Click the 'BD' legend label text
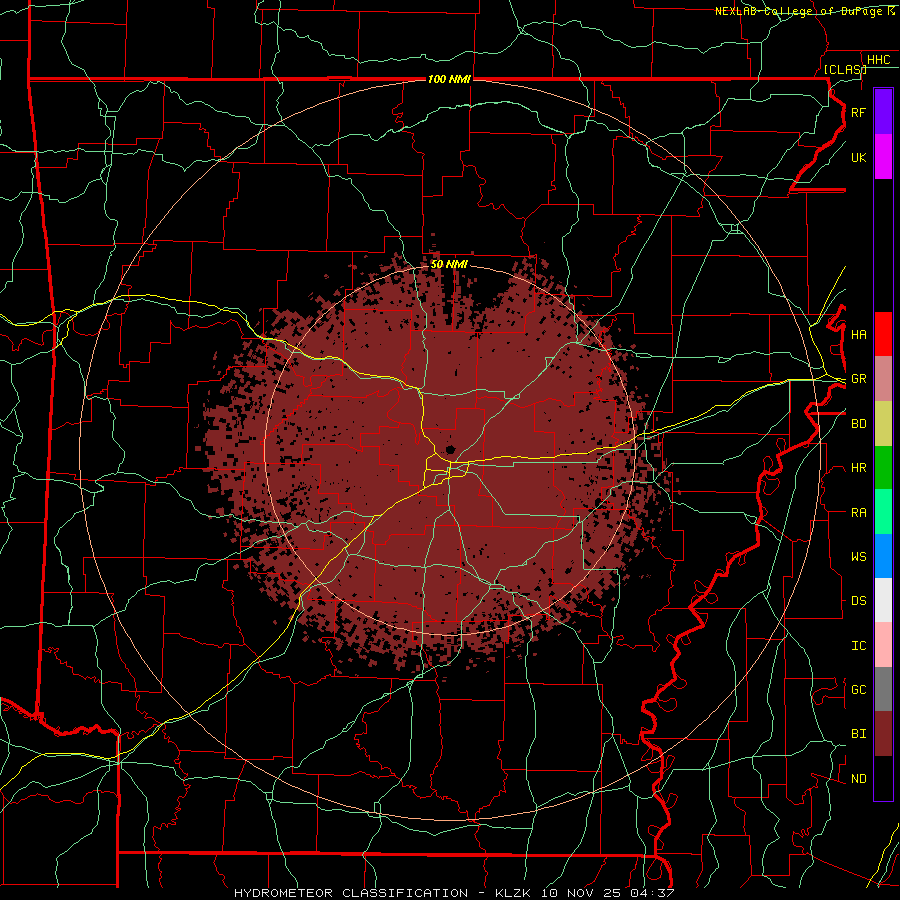The image size is (900, 900). tap(858, 424)
